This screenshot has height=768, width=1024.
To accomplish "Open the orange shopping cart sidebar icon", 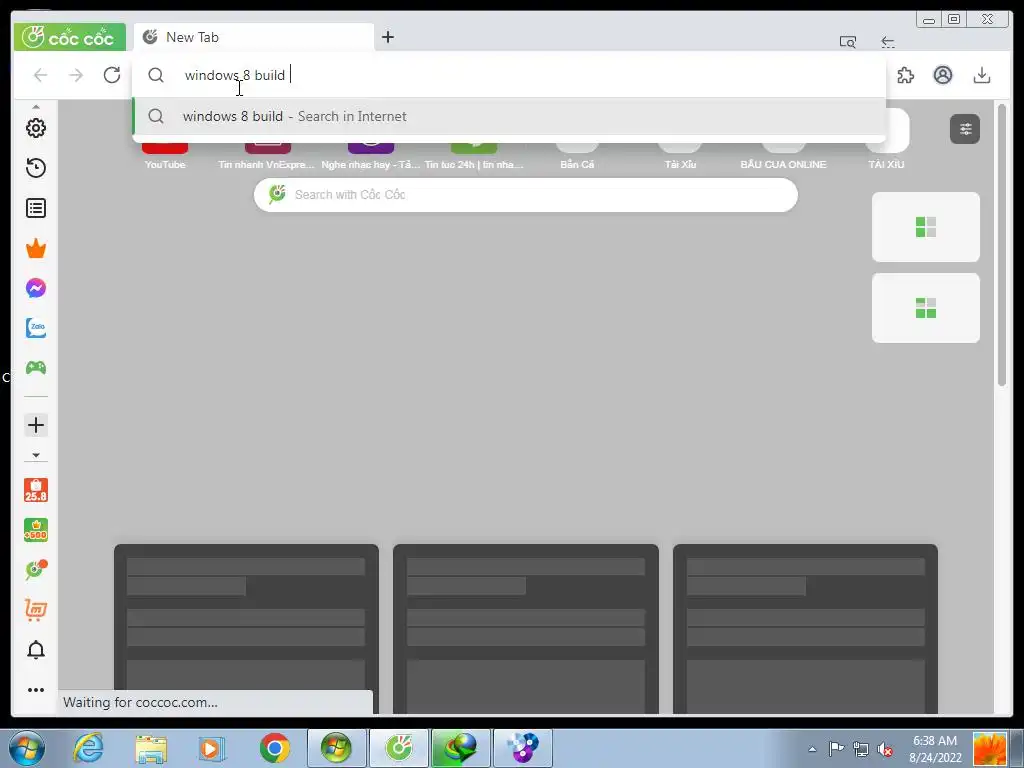I will tap(36, 609).
